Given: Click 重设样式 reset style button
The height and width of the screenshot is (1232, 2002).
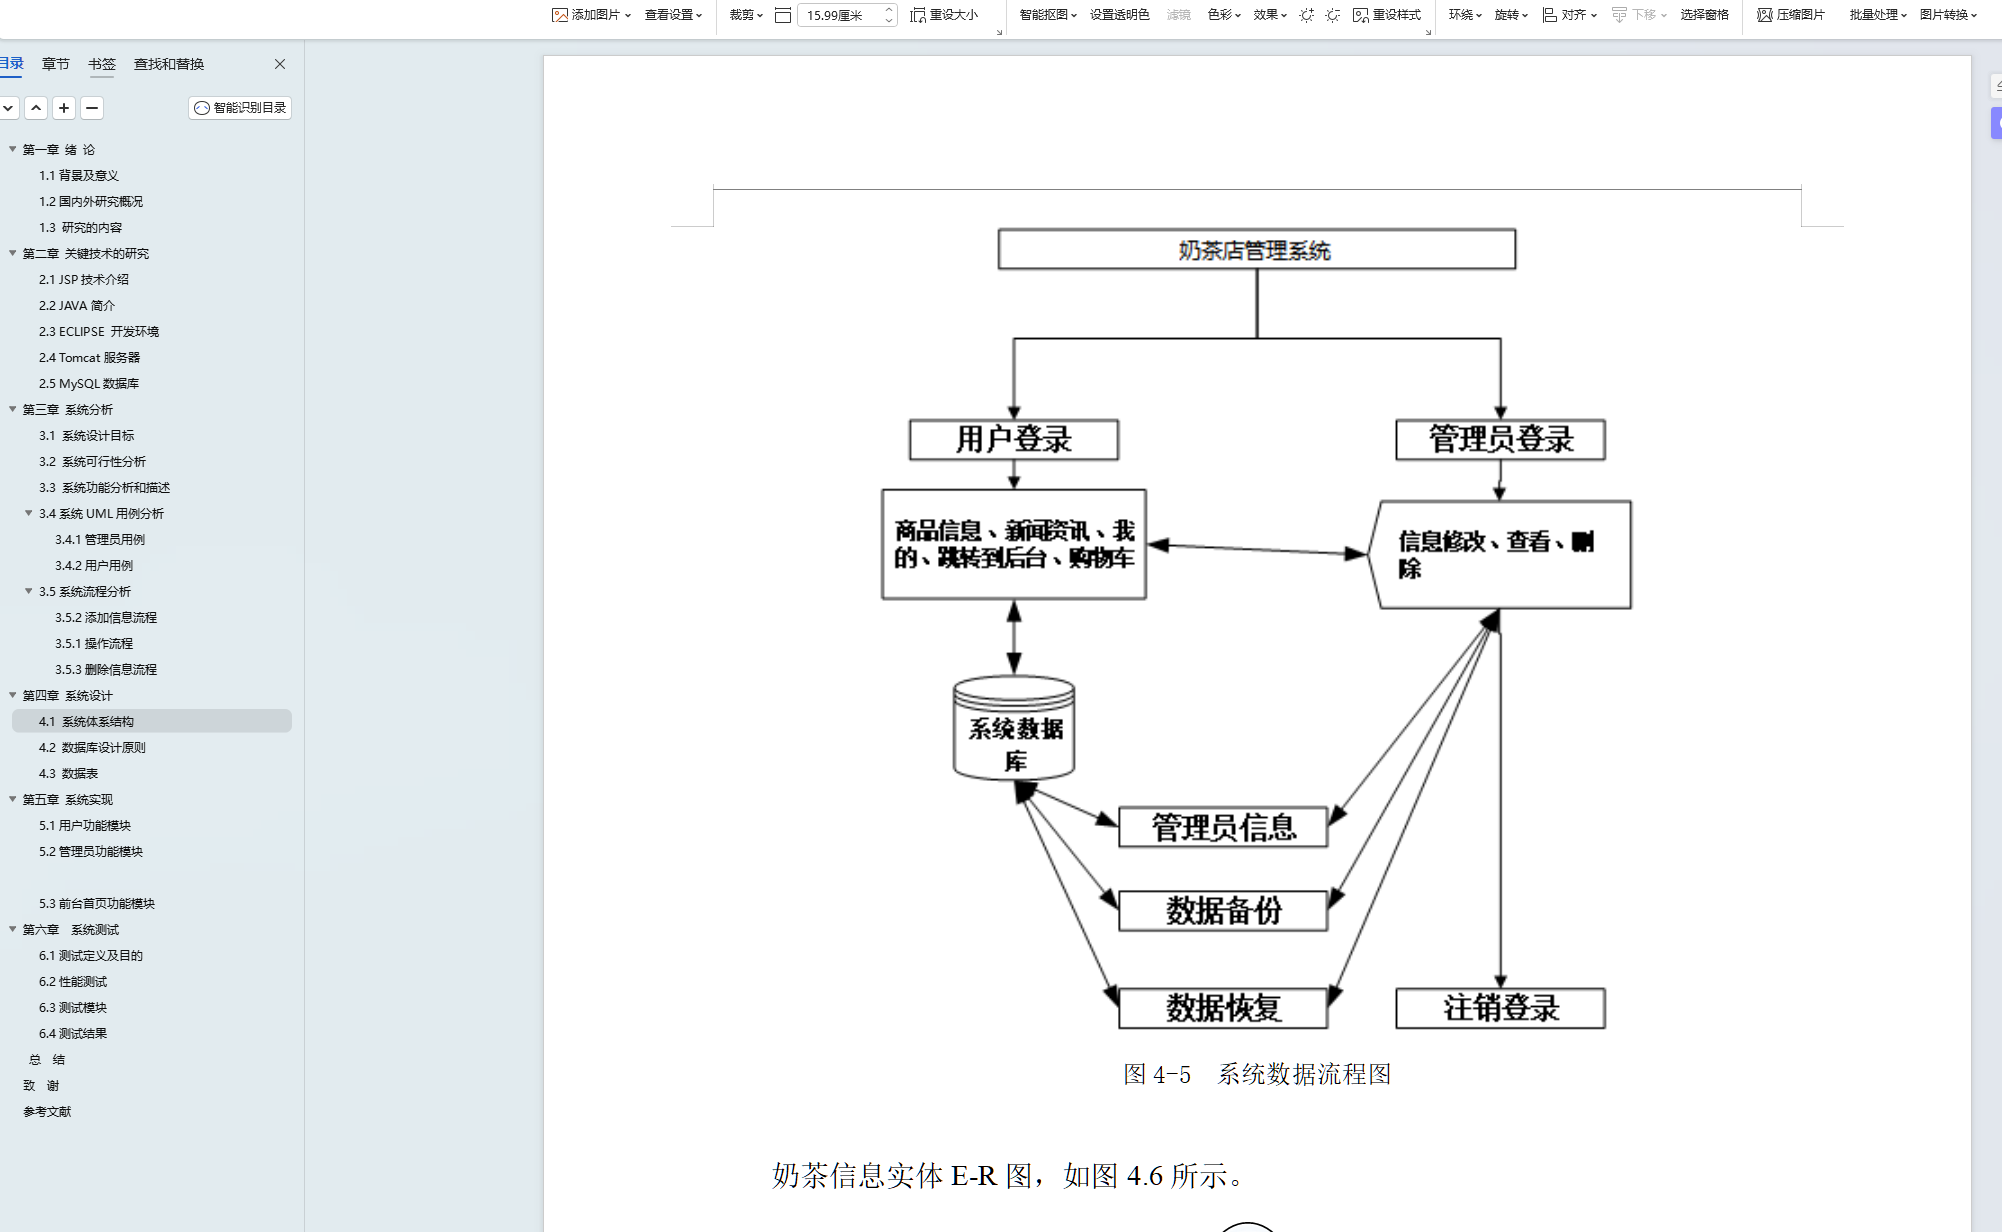Looking at the screenshot, I should click(1387, 15).
